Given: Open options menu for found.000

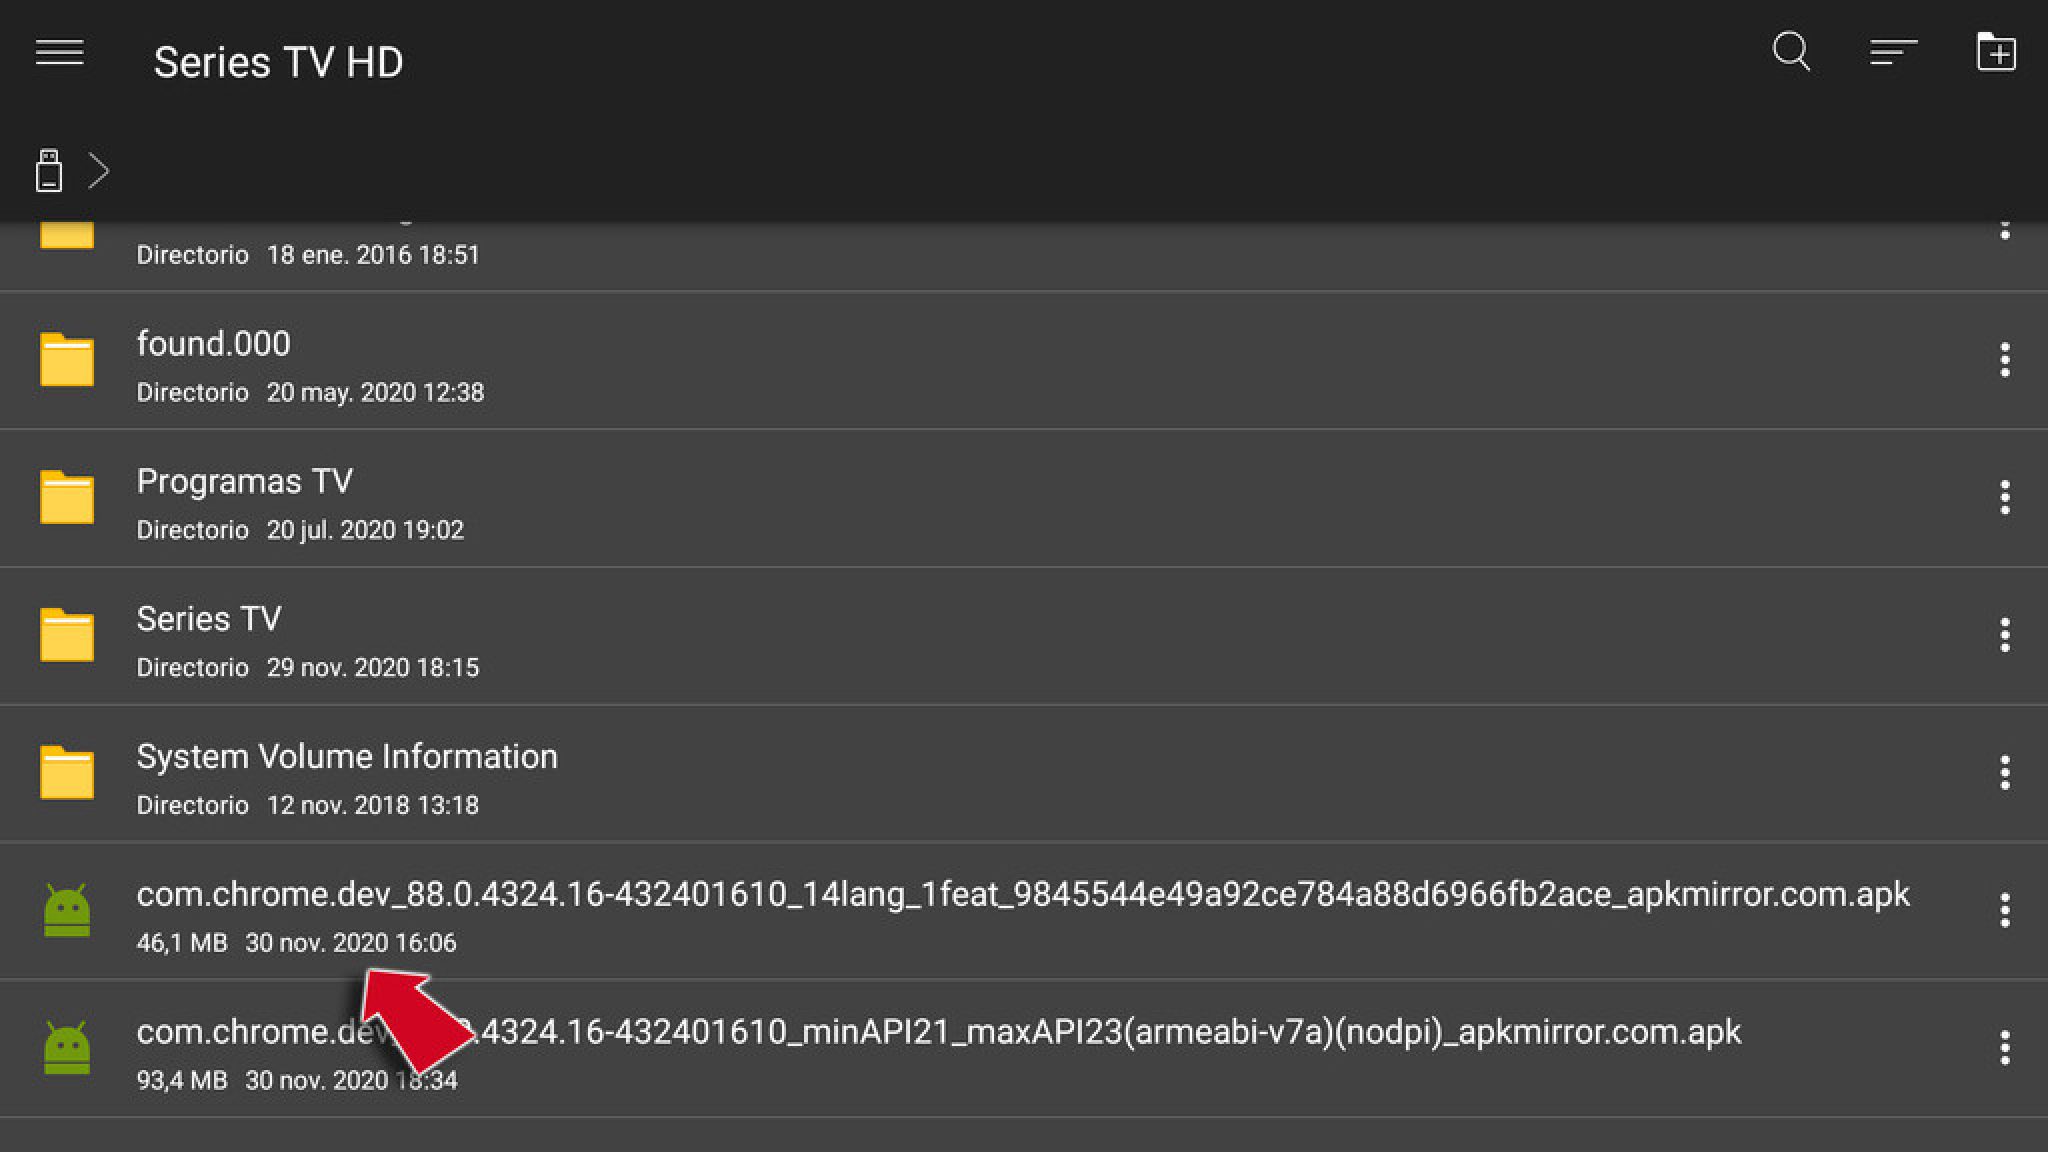Looking at the screenshot, I should (x=2004, y=360).
